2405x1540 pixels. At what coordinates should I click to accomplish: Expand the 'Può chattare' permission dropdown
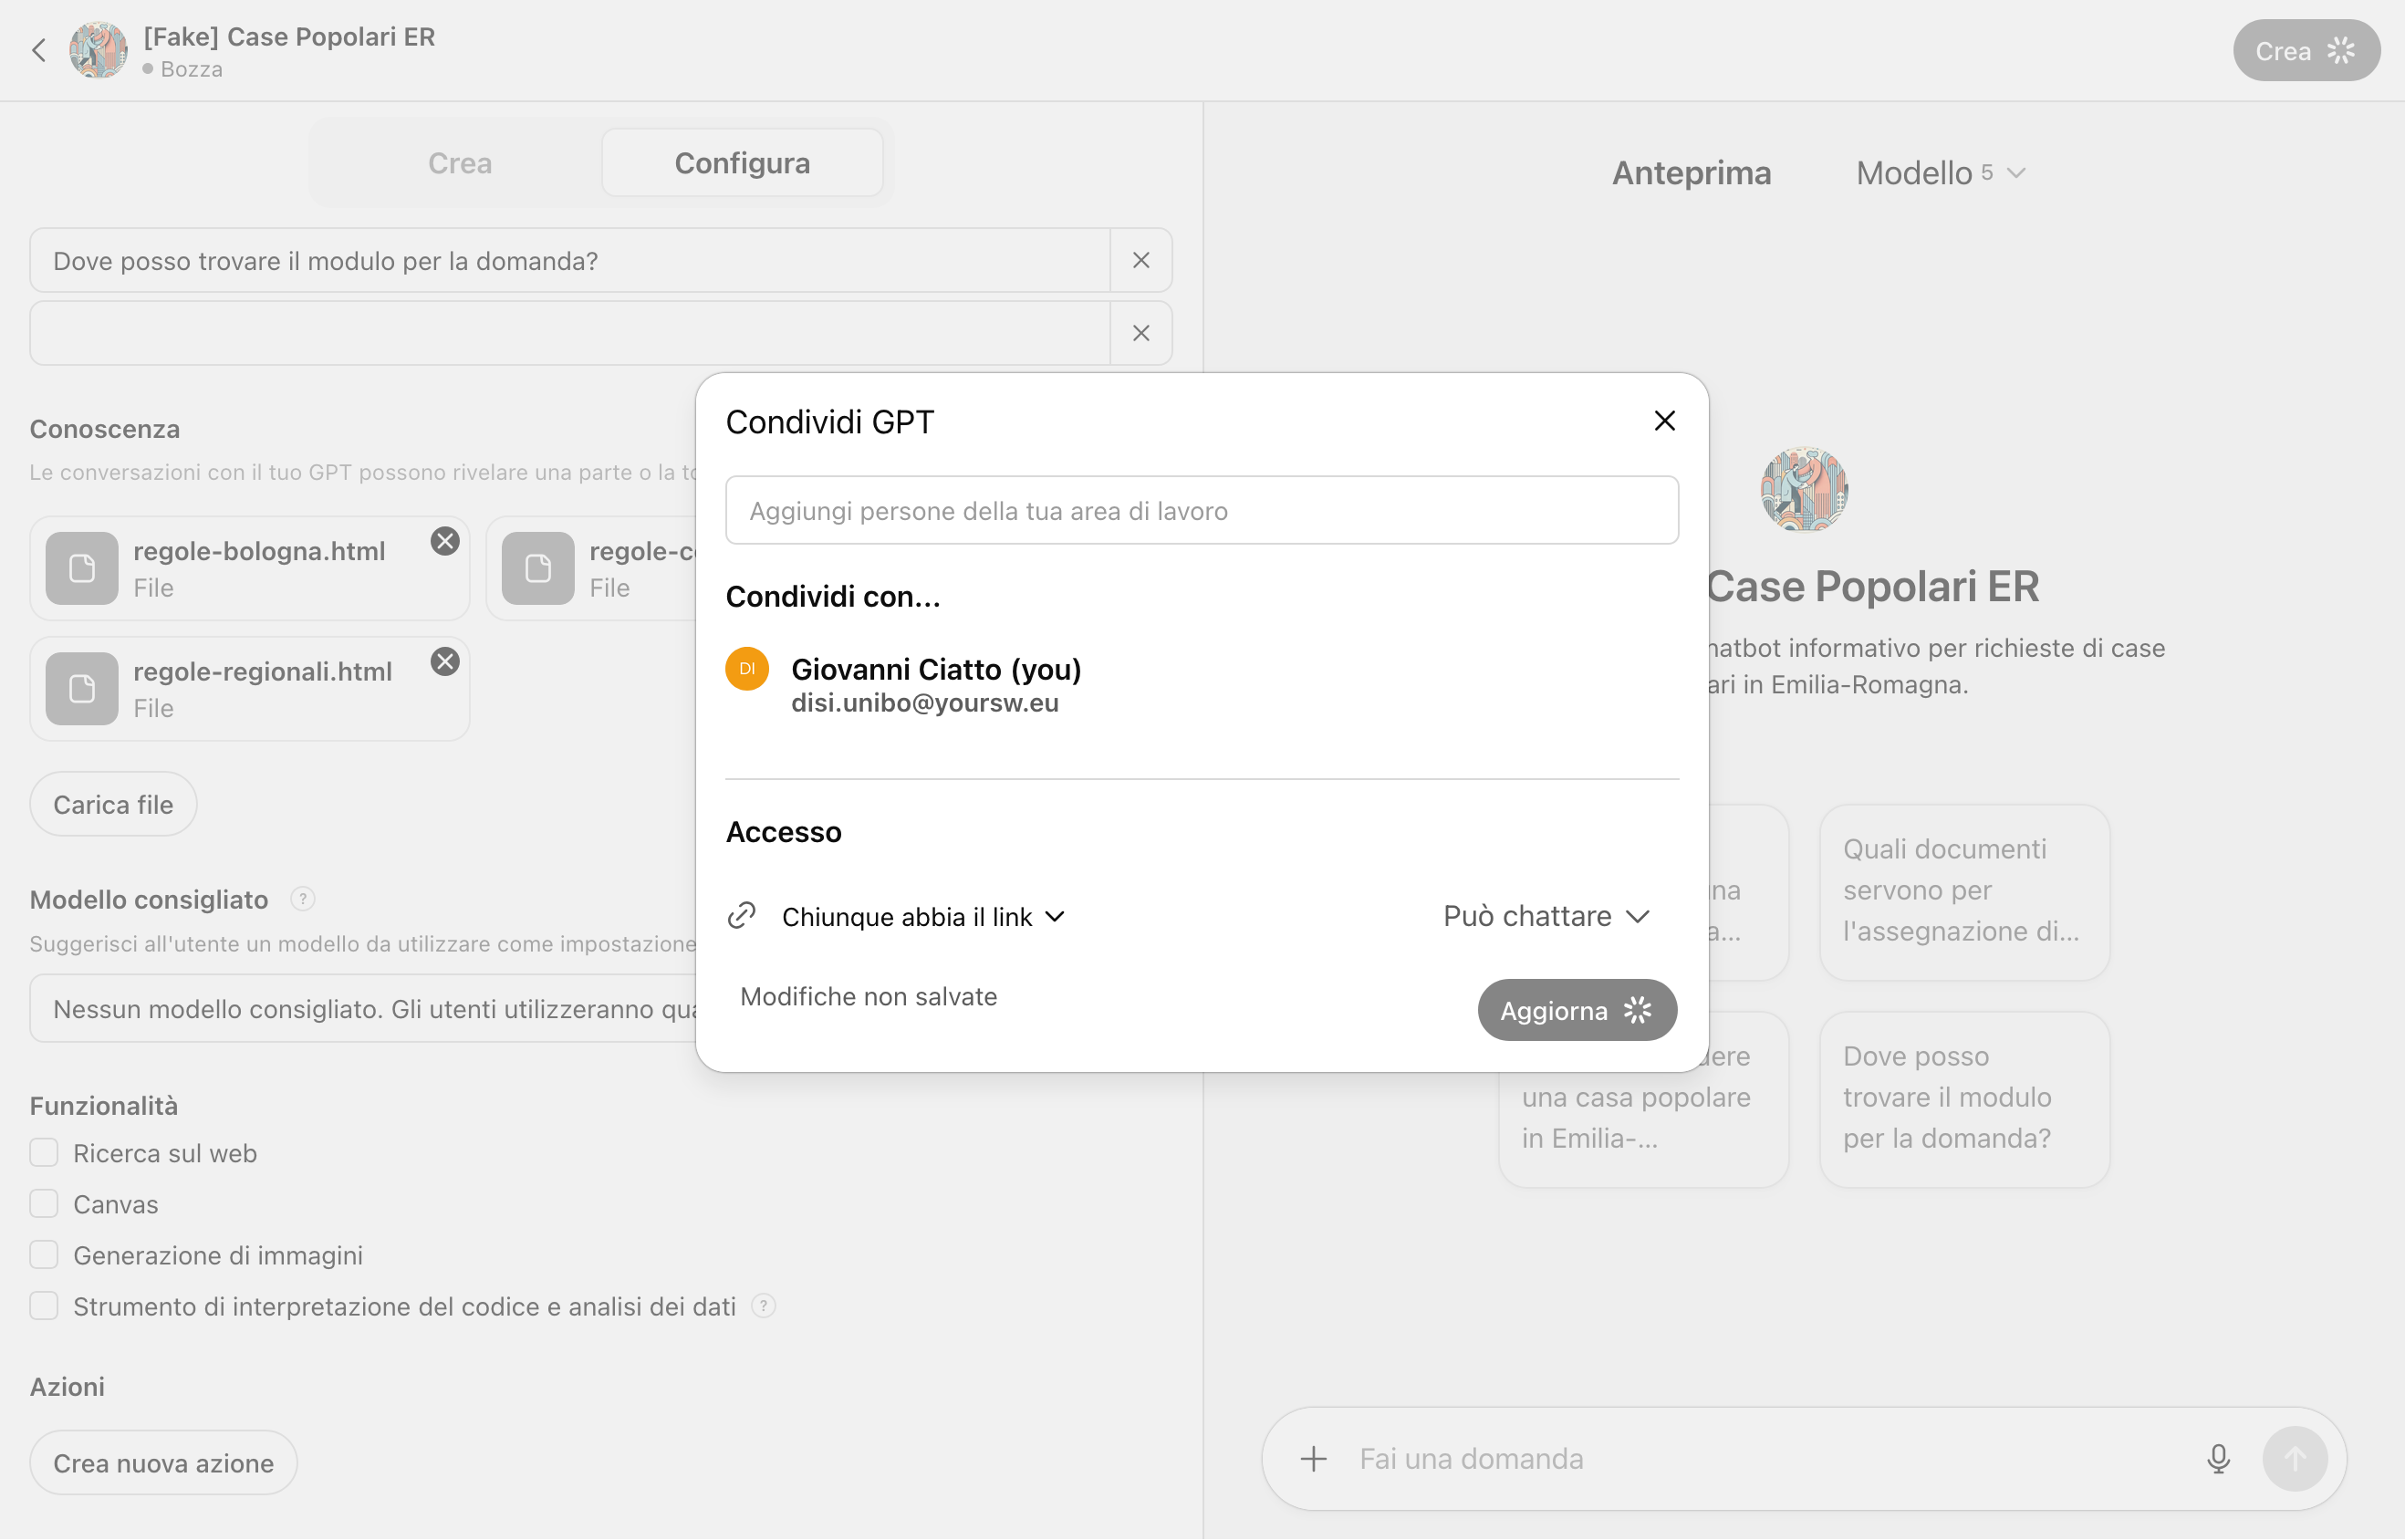(1546, 916)
